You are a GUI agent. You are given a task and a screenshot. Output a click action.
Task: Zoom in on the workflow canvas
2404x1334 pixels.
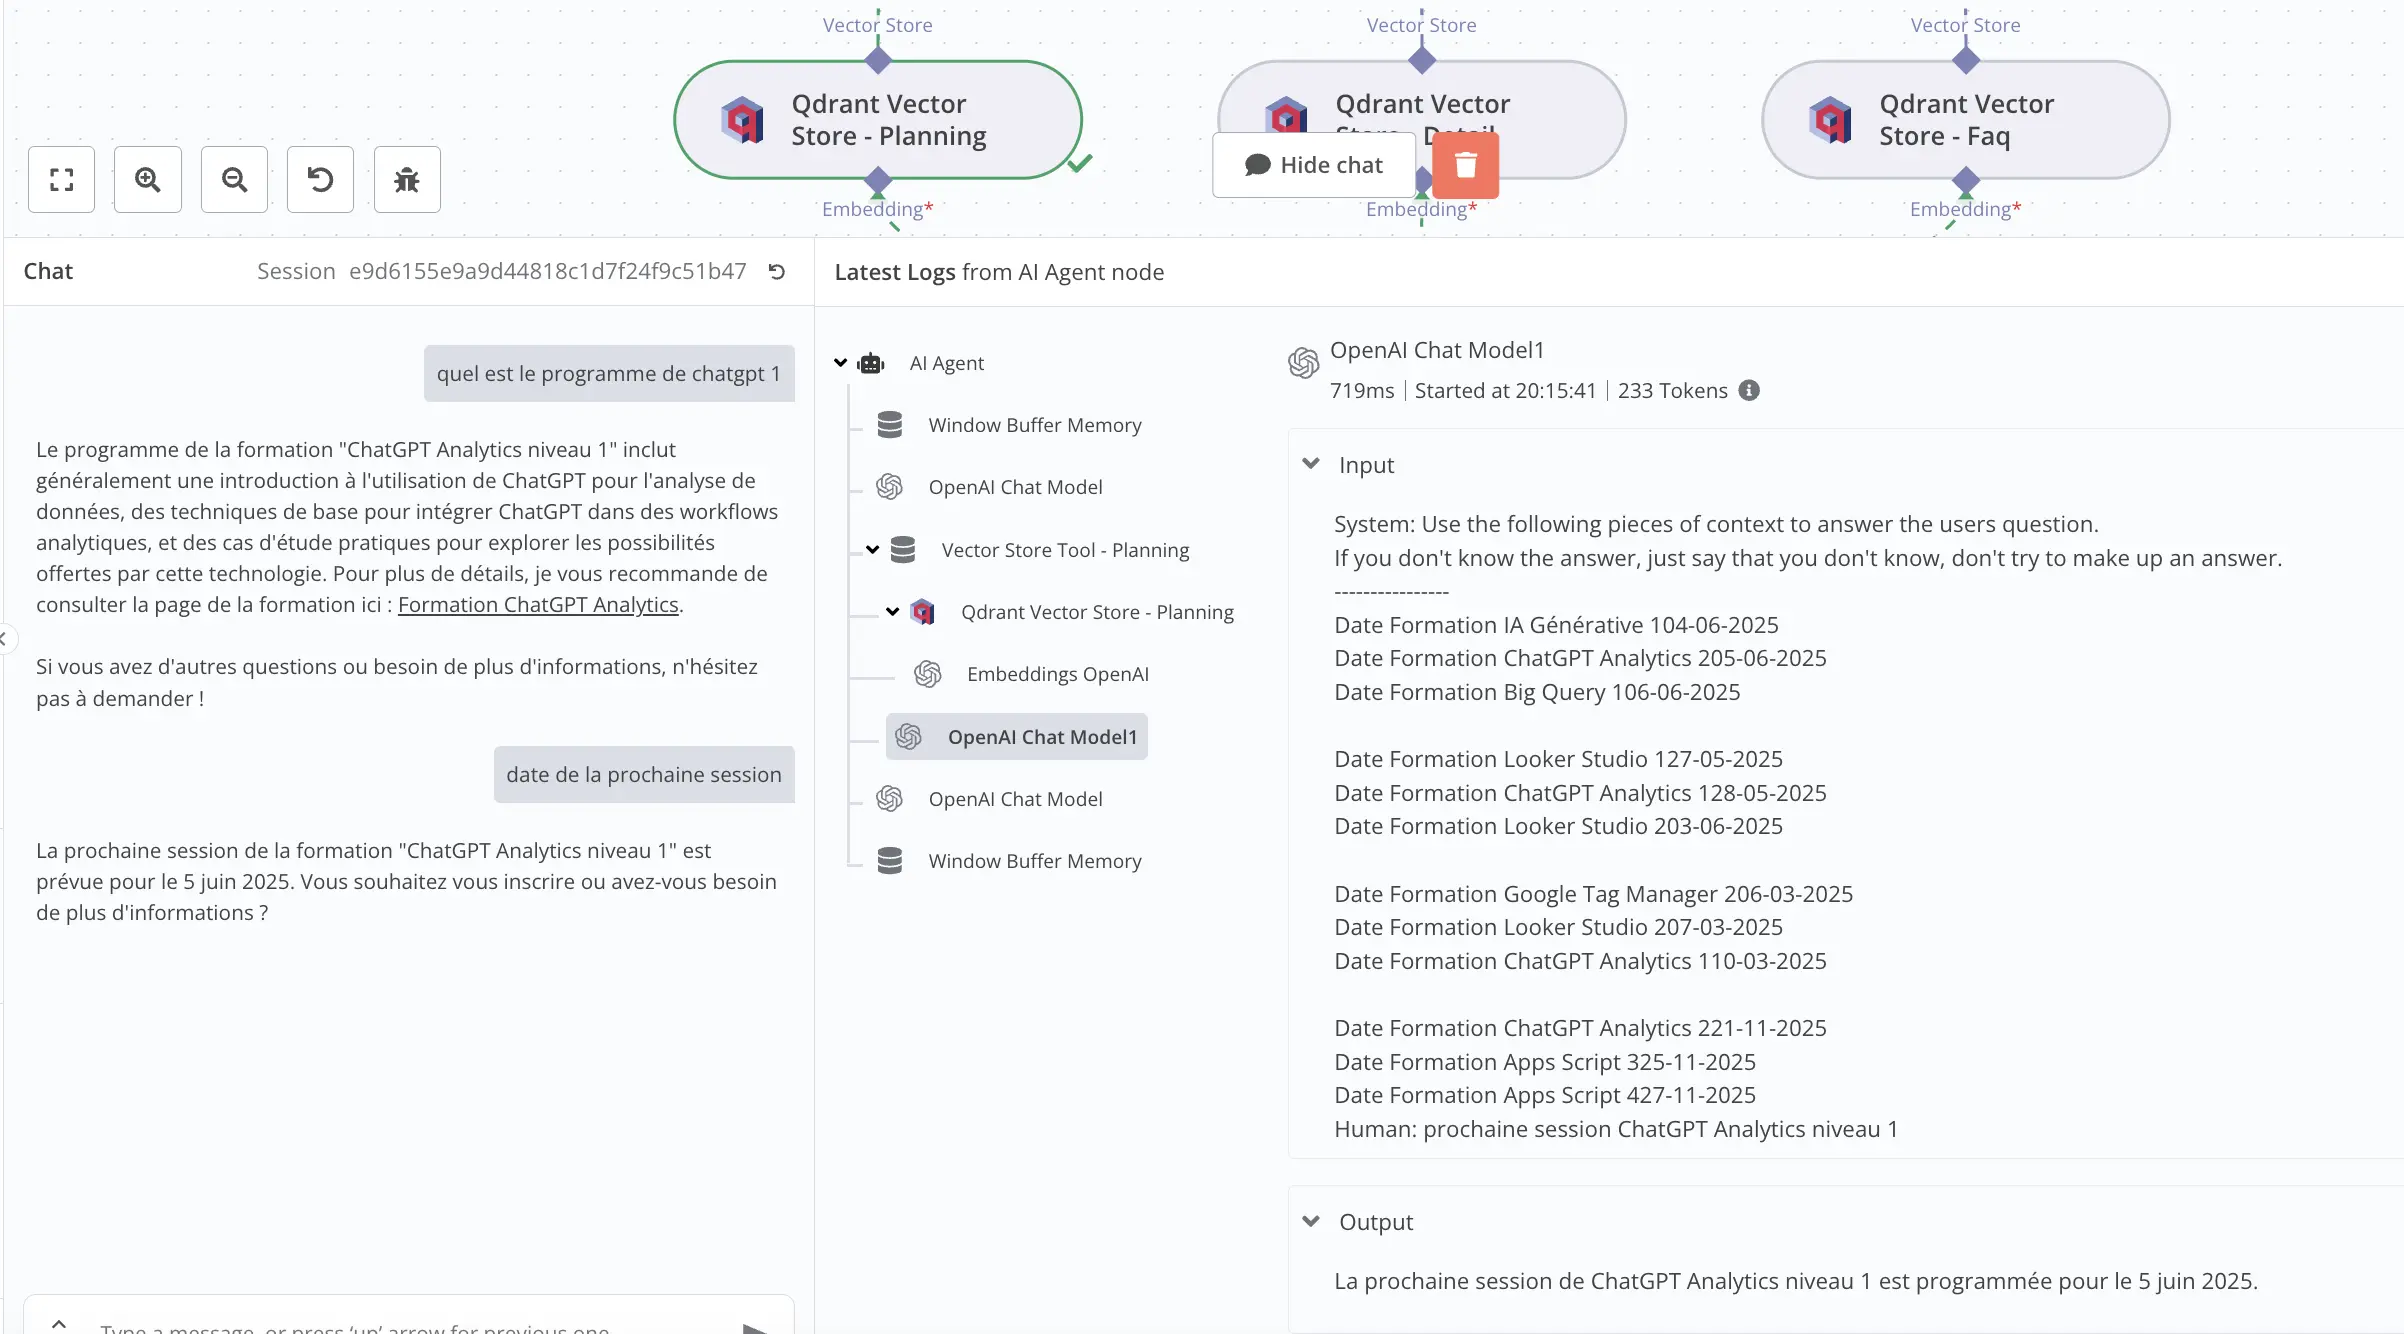click(x=148, y=180)
